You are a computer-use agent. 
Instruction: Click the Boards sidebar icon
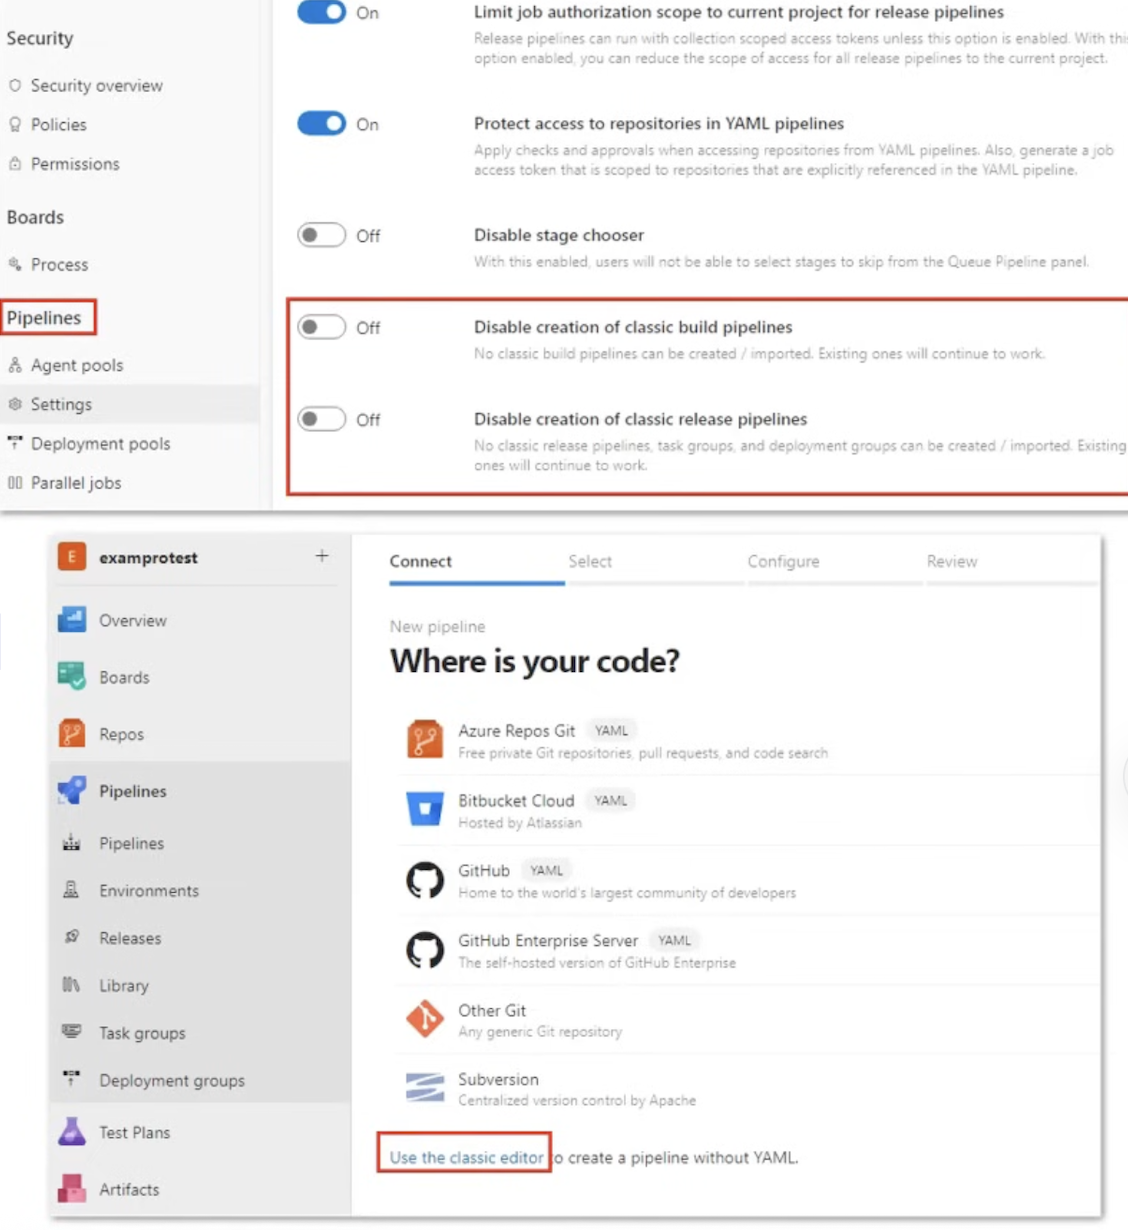coord(72,677)
